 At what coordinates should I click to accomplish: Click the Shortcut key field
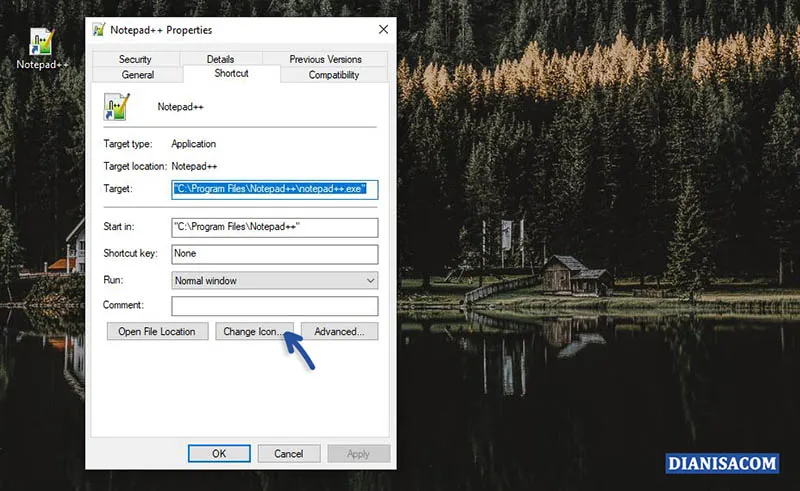tap(274, 254)
